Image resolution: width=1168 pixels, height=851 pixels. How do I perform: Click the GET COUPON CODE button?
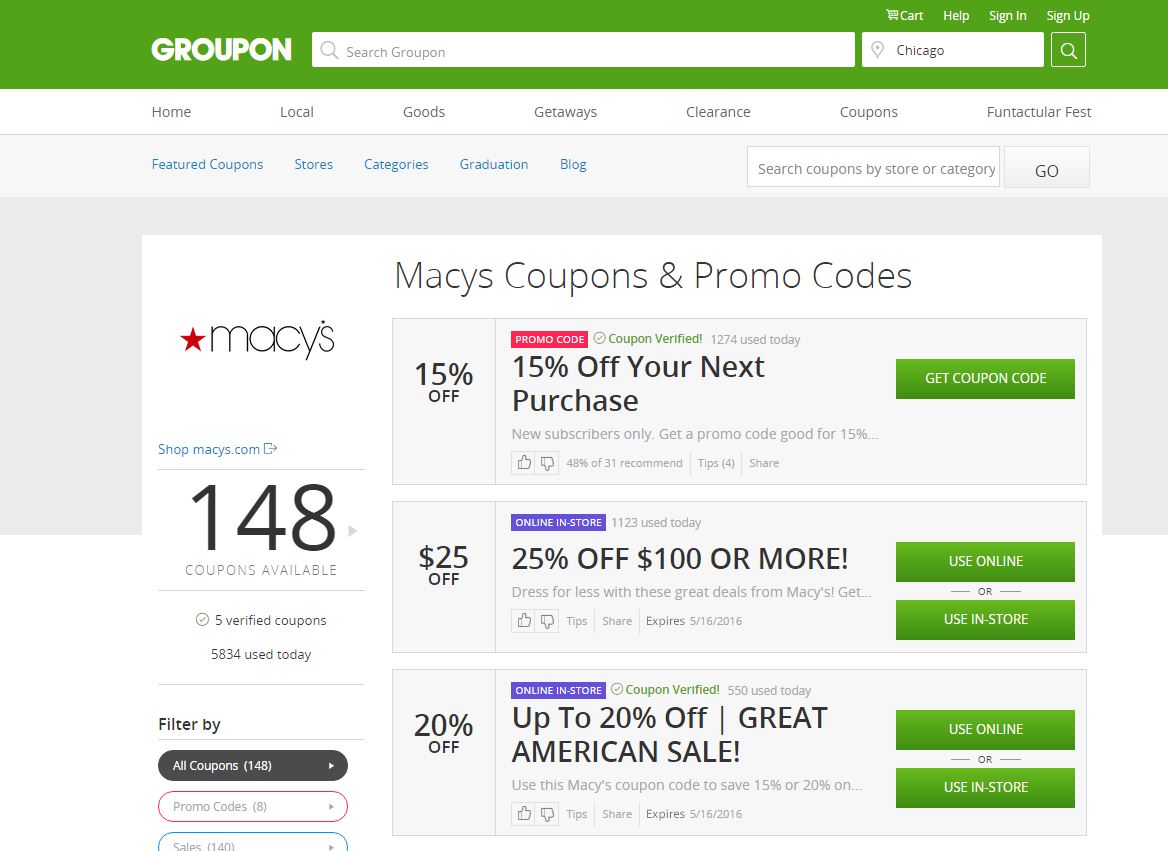tap(985, 379)
